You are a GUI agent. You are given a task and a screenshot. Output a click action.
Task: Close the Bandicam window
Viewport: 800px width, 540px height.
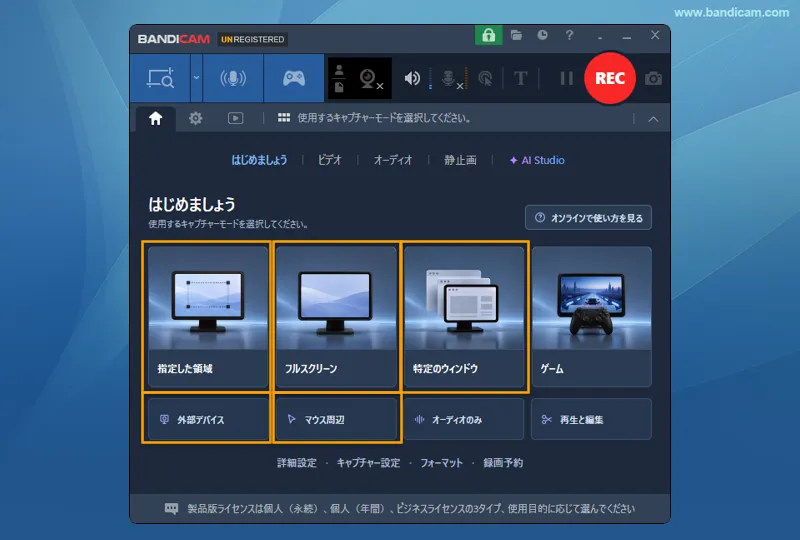655,35
